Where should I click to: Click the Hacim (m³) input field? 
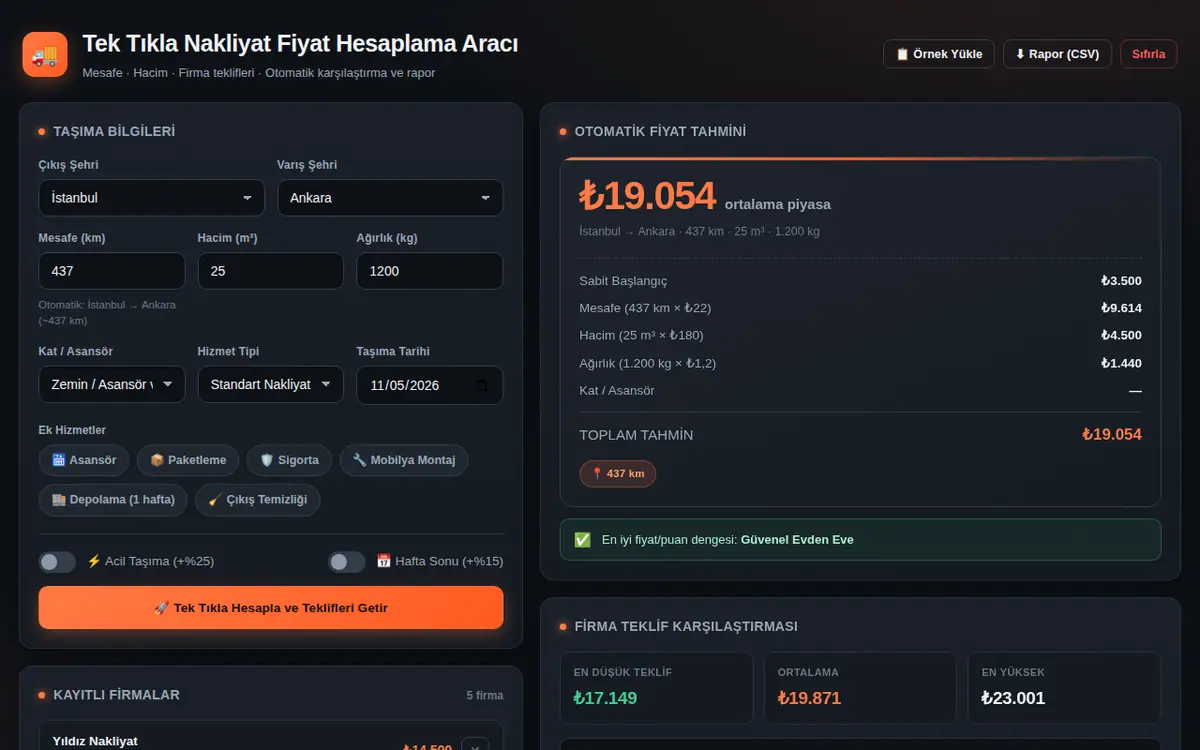271,271
